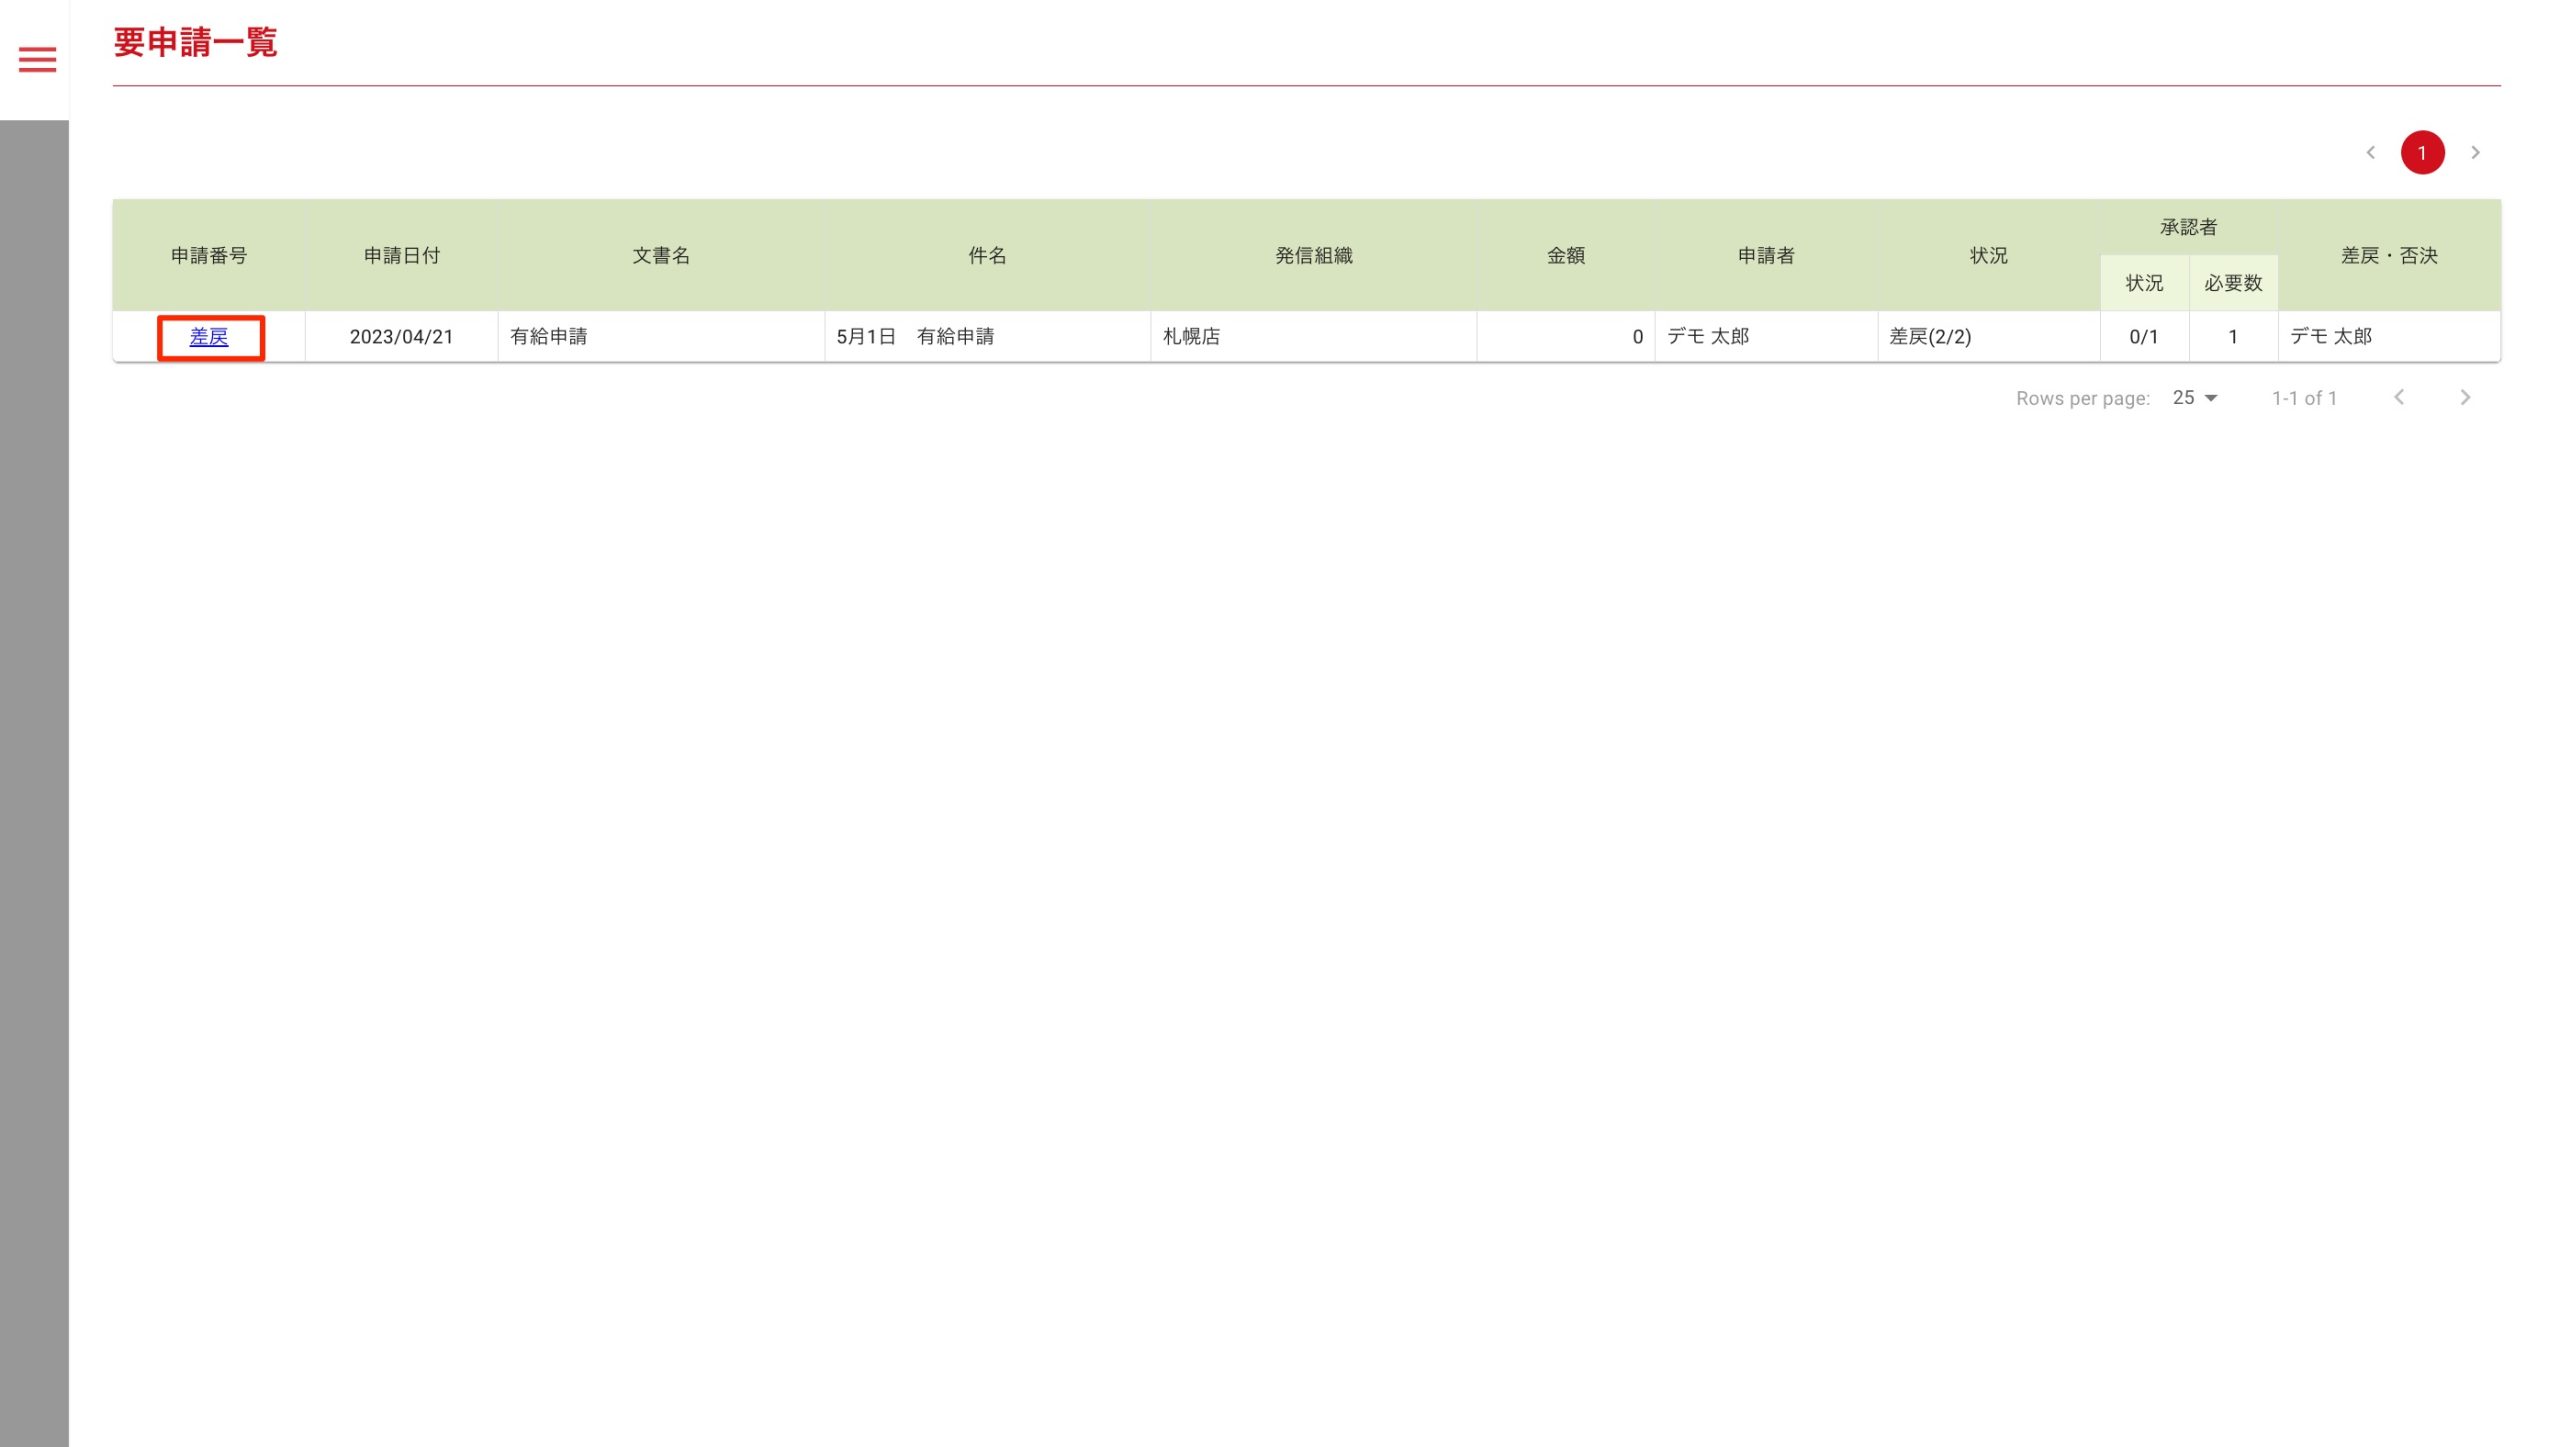Click the top next page chevron
Image resolution: width=2560 pixels, height=1447 pixels.
point(2475,153)
